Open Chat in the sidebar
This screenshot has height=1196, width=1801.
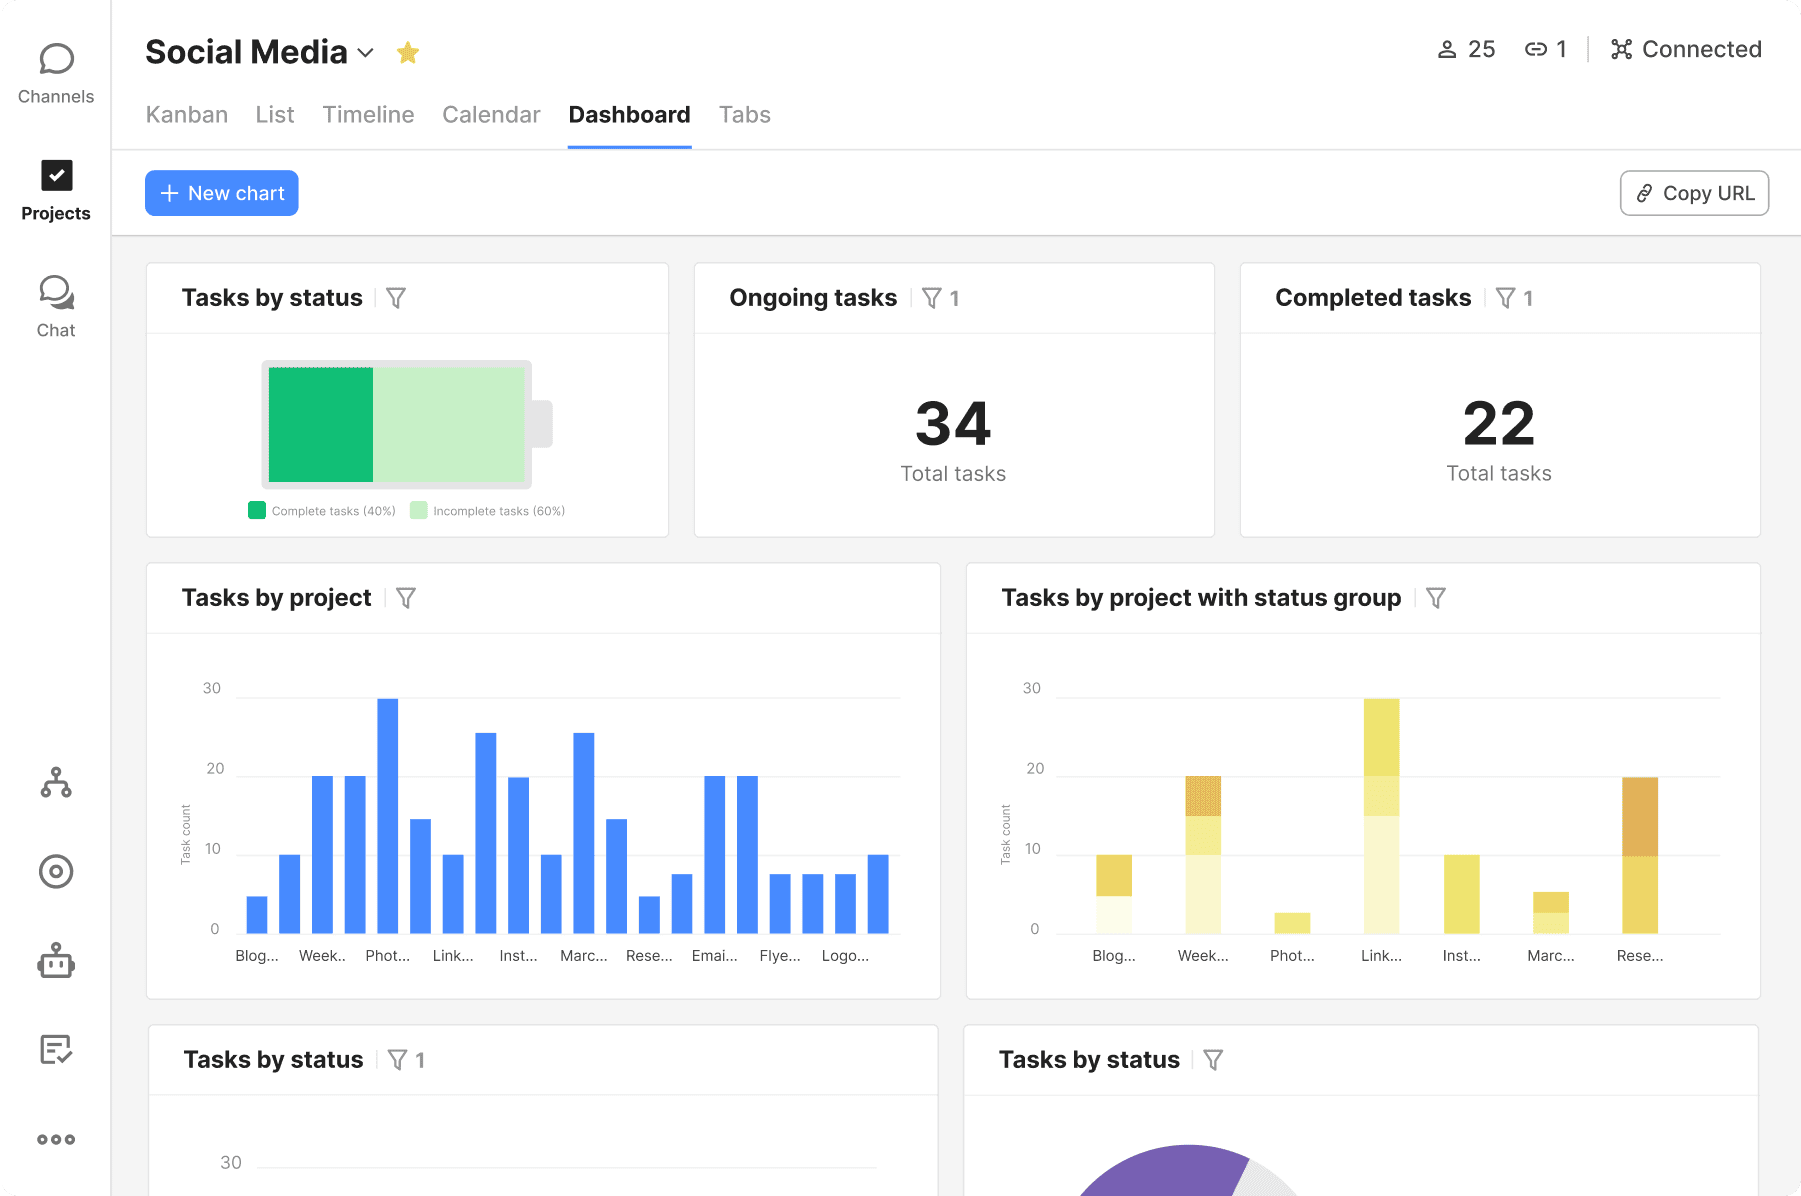(56, 307)
